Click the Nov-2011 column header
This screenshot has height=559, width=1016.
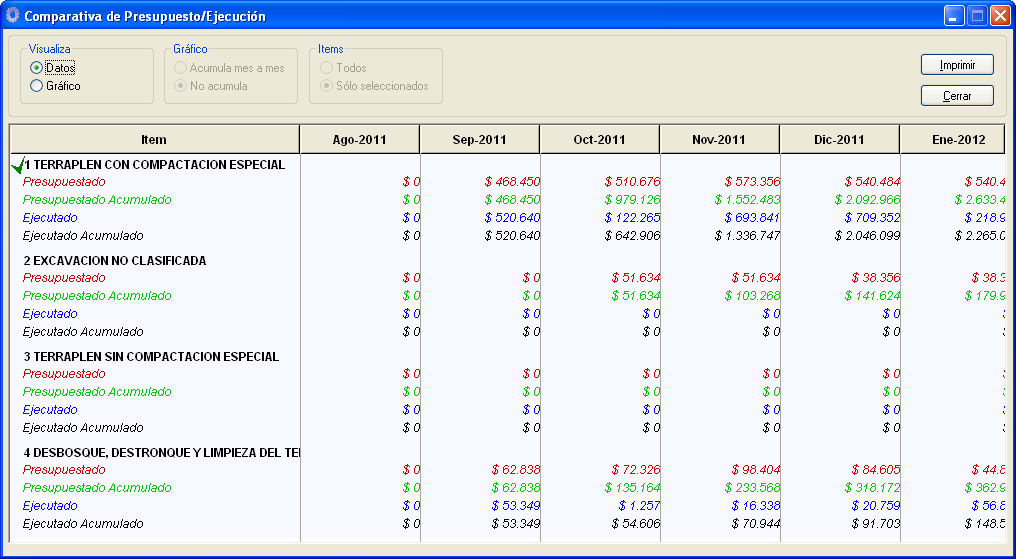(x=719, y=140)
